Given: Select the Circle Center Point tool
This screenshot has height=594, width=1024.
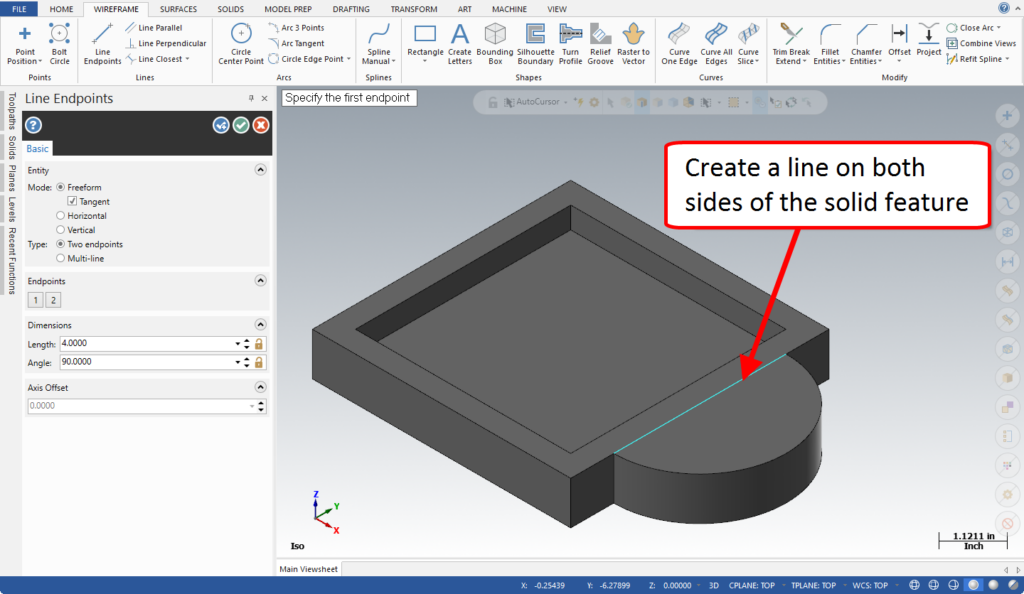Looking at the screenshot, I should tap(241, 44).
